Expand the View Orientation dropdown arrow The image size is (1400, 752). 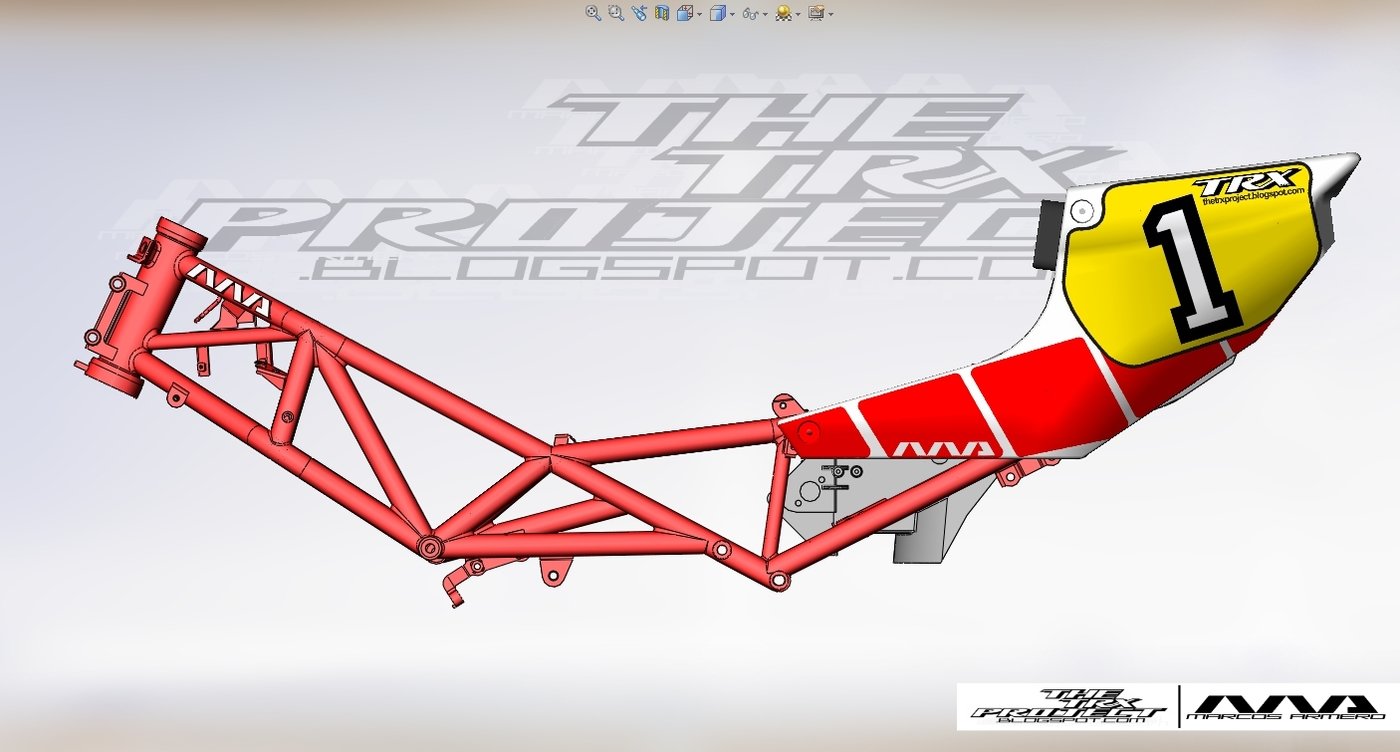[x=698, y=13]
